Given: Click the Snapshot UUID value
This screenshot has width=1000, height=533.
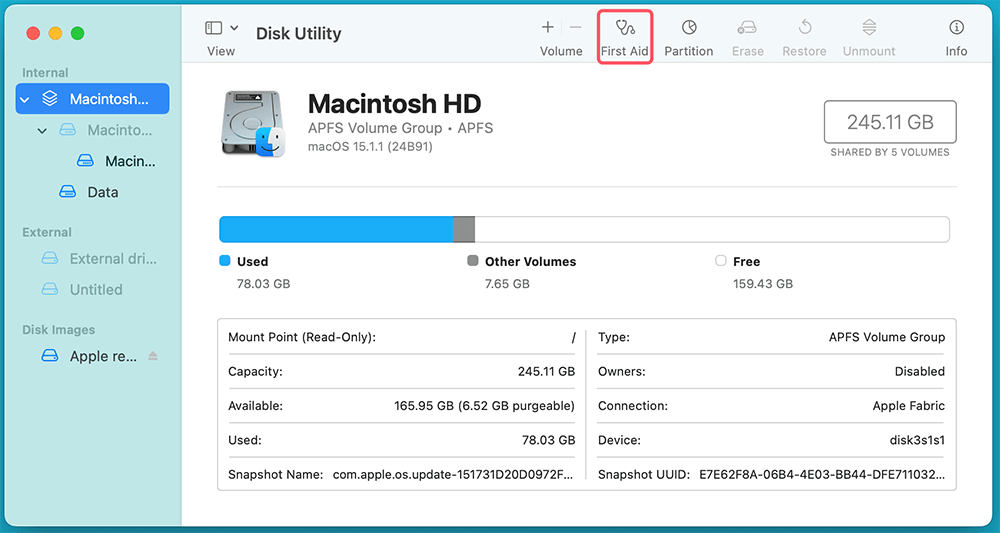Looking at the screenshot, I should point(823,475).
